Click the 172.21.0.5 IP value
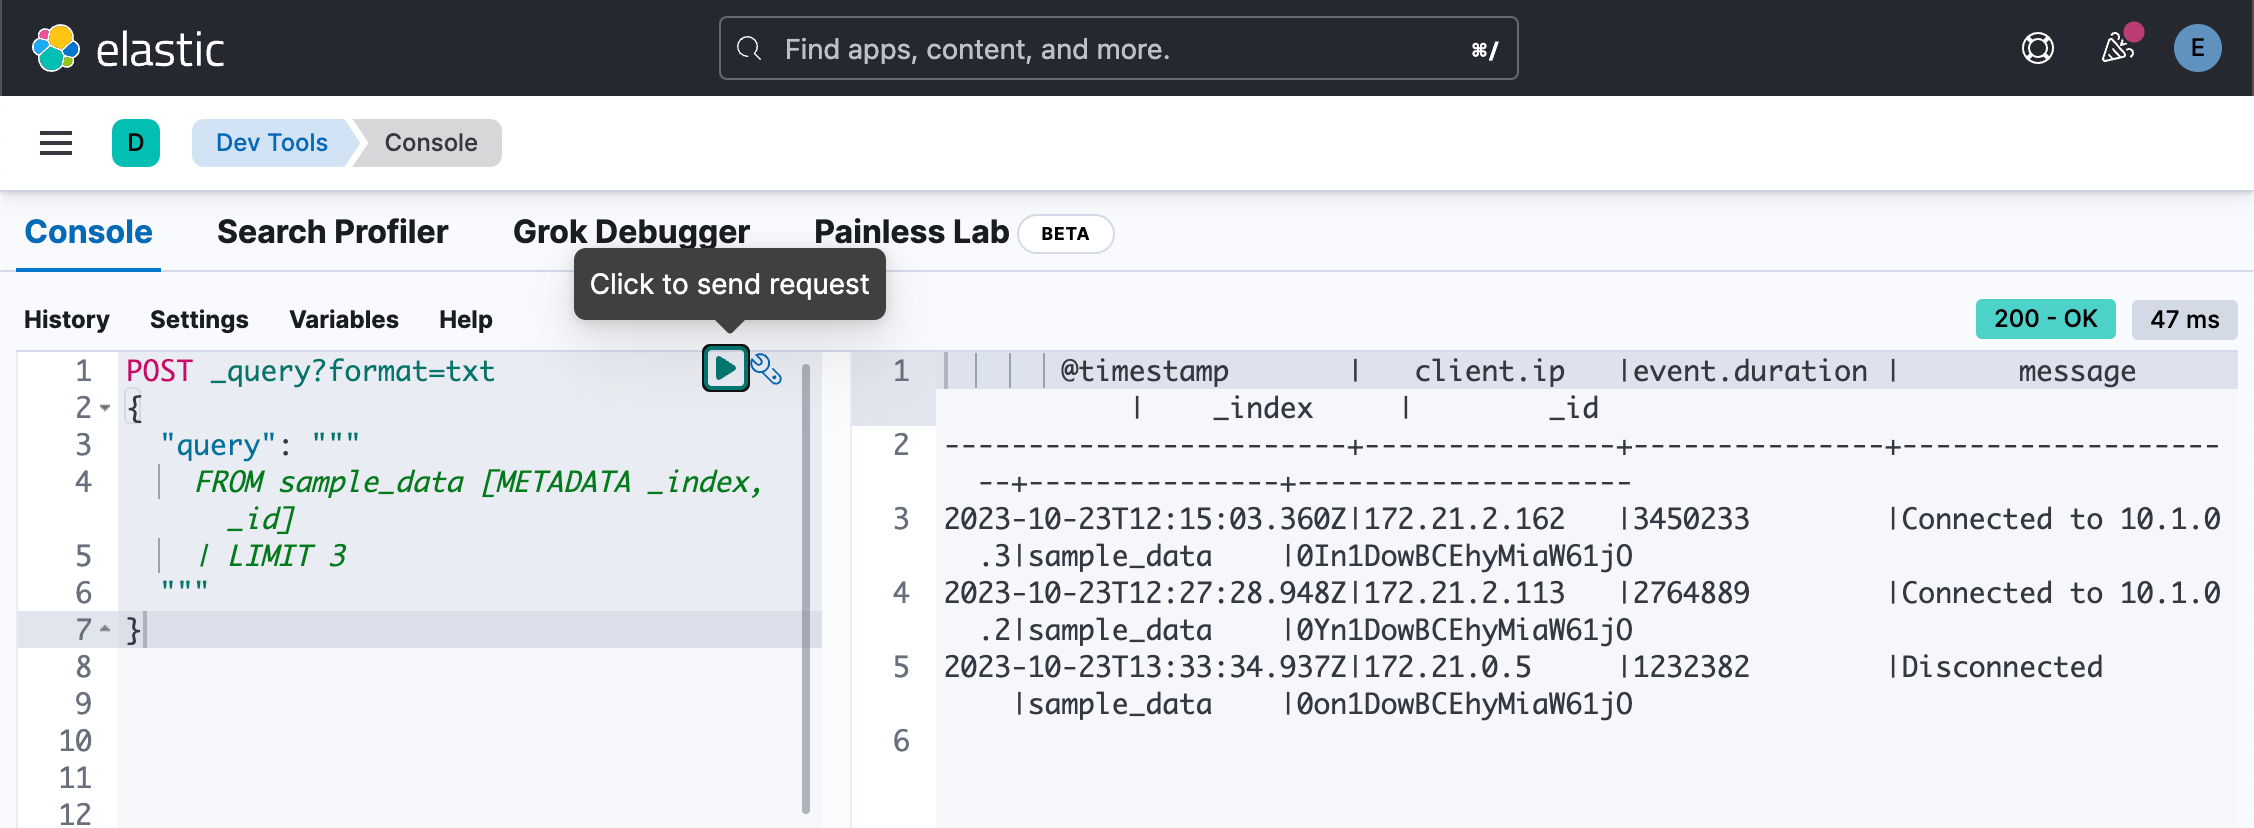 tap(1447, 667)
